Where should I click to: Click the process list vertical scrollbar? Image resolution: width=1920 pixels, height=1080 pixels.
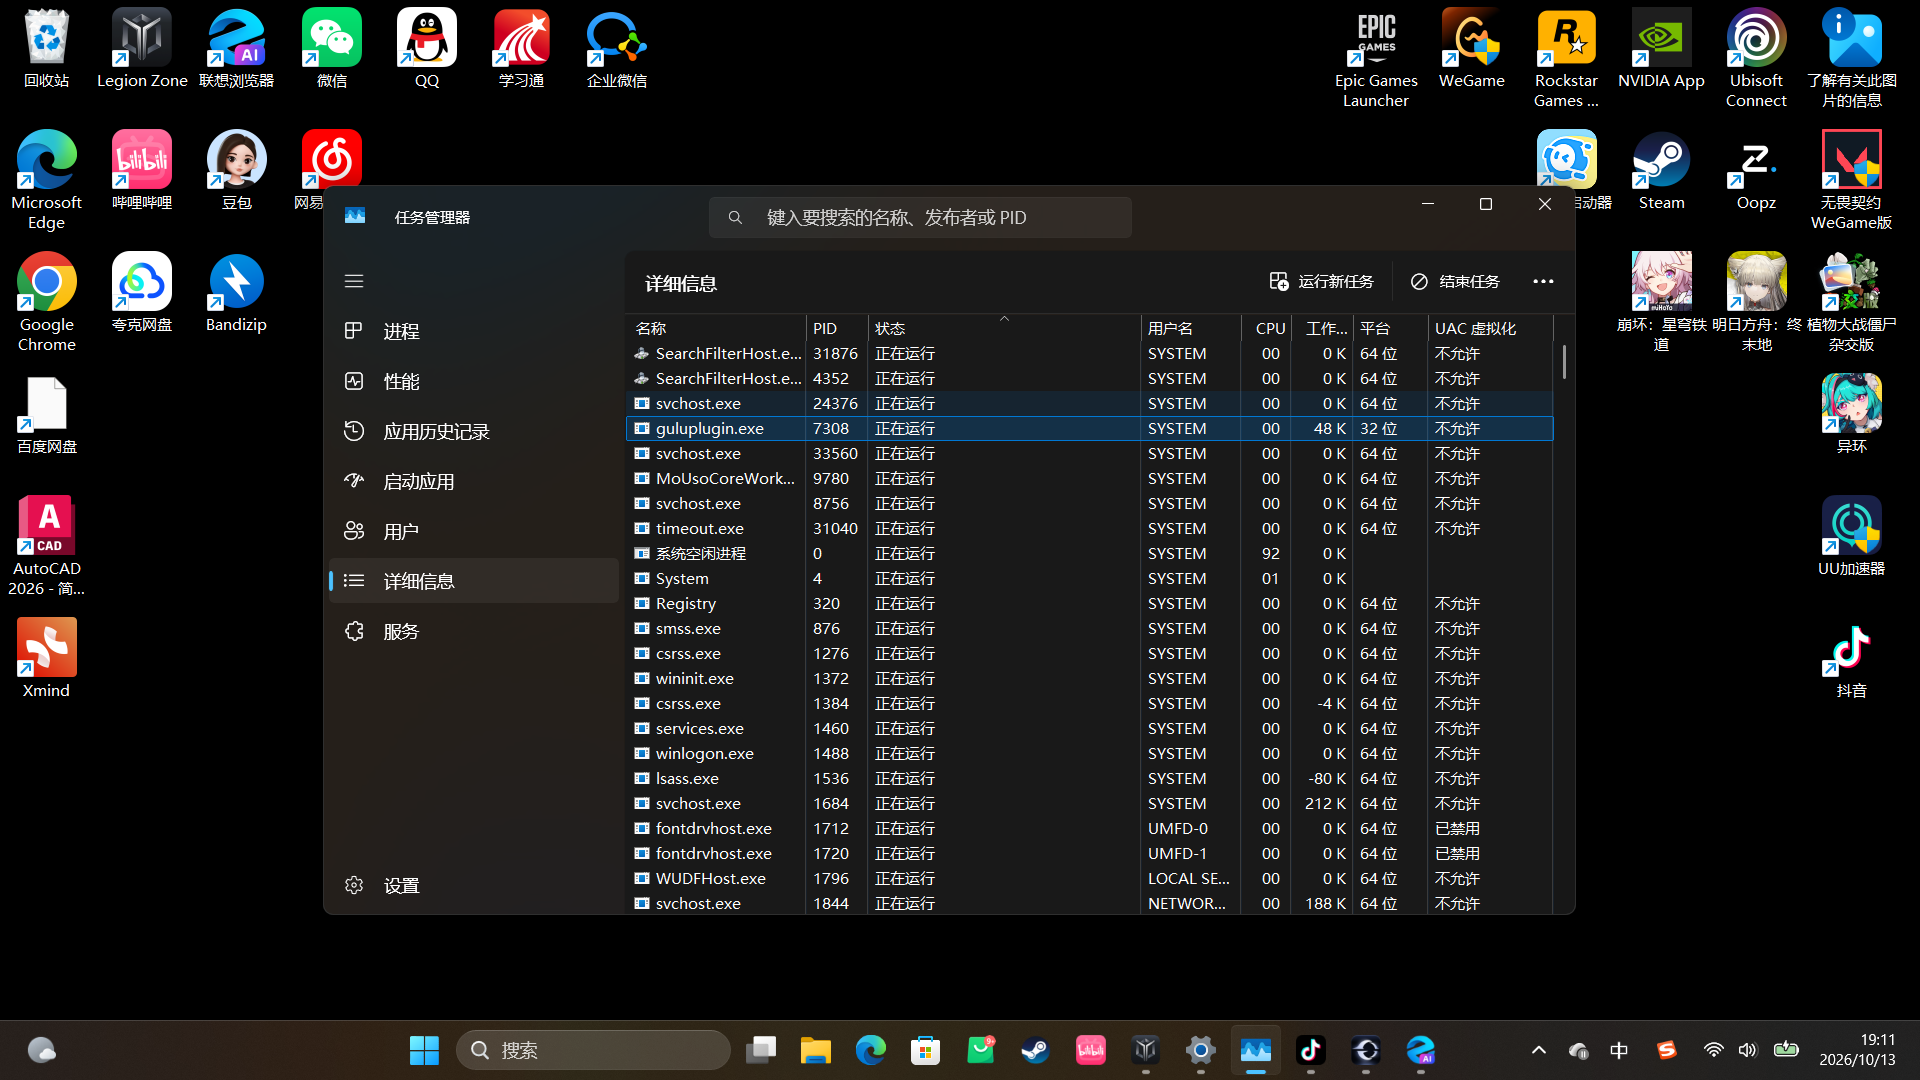1564,362
